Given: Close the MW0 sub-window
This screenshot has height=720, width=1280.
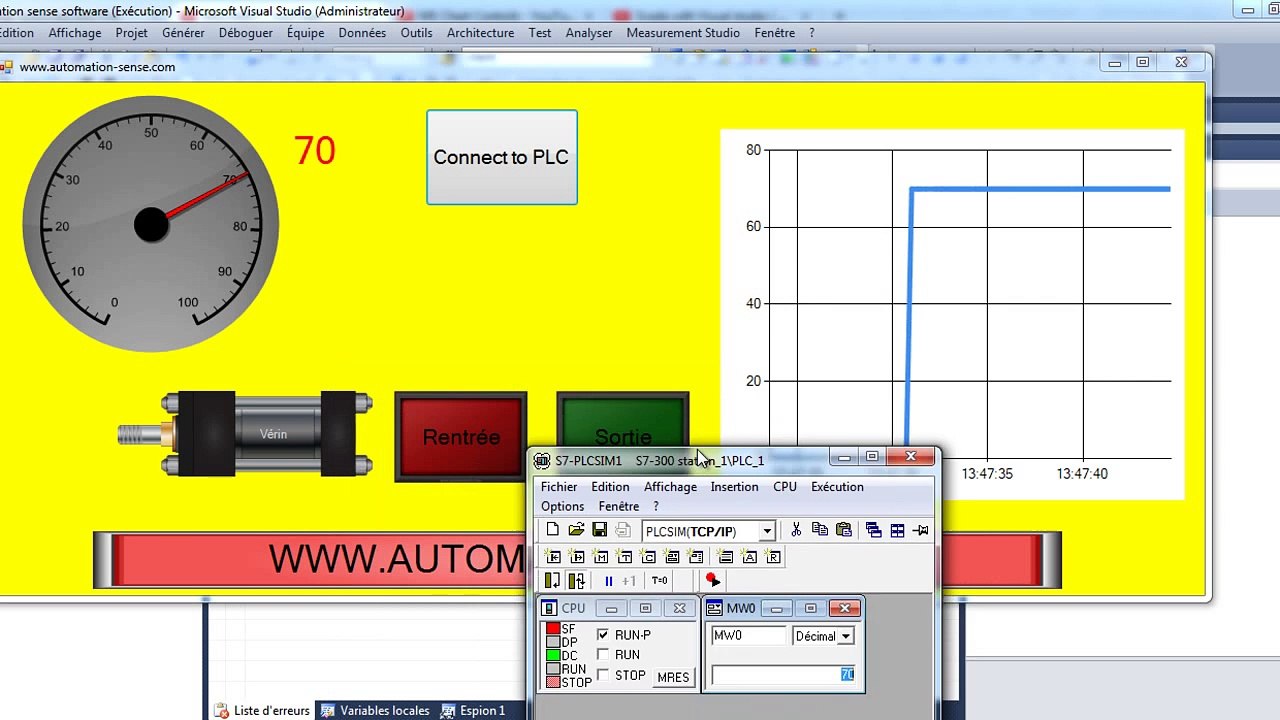Looking at the screenshot, I should [x=845, y=608].
